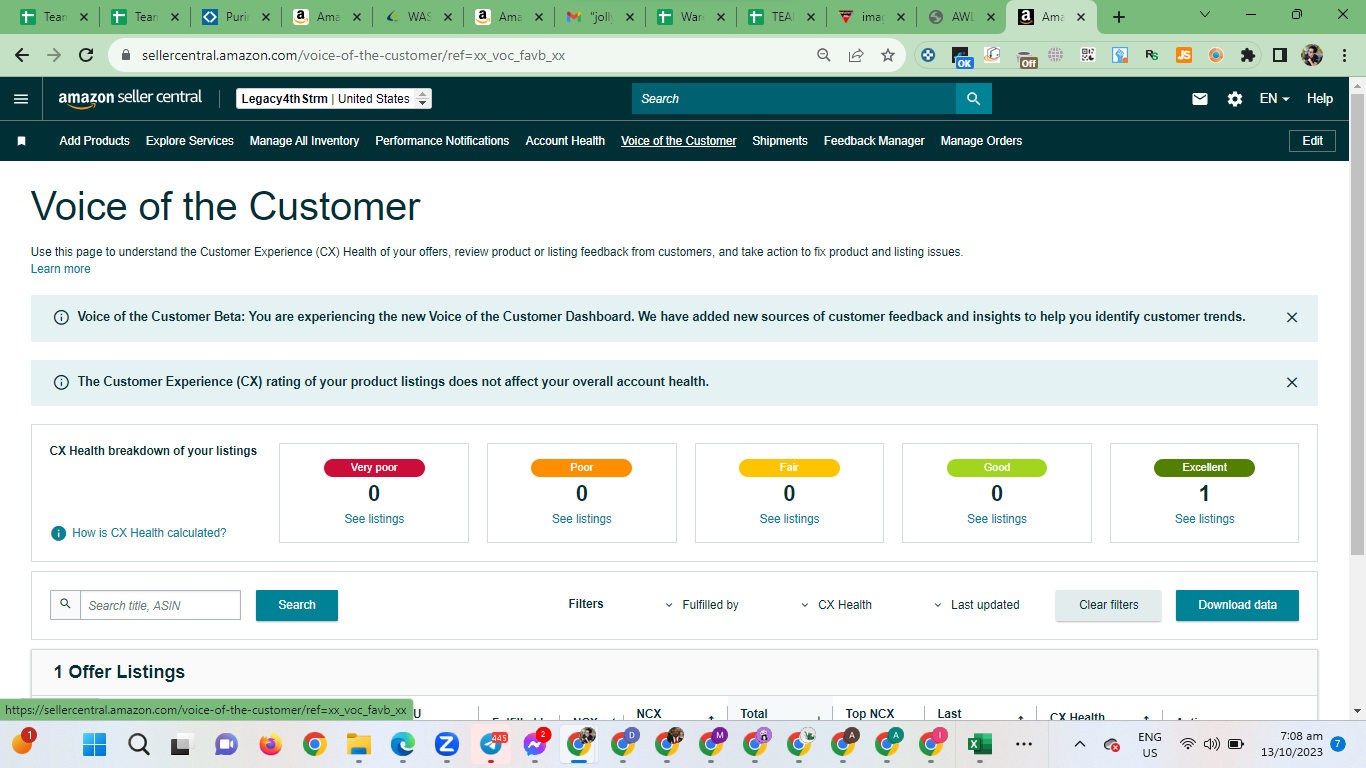The width and height of the screenshot is (1366, 768).
Task: Expand the CX Health filter
Action: 837,605
